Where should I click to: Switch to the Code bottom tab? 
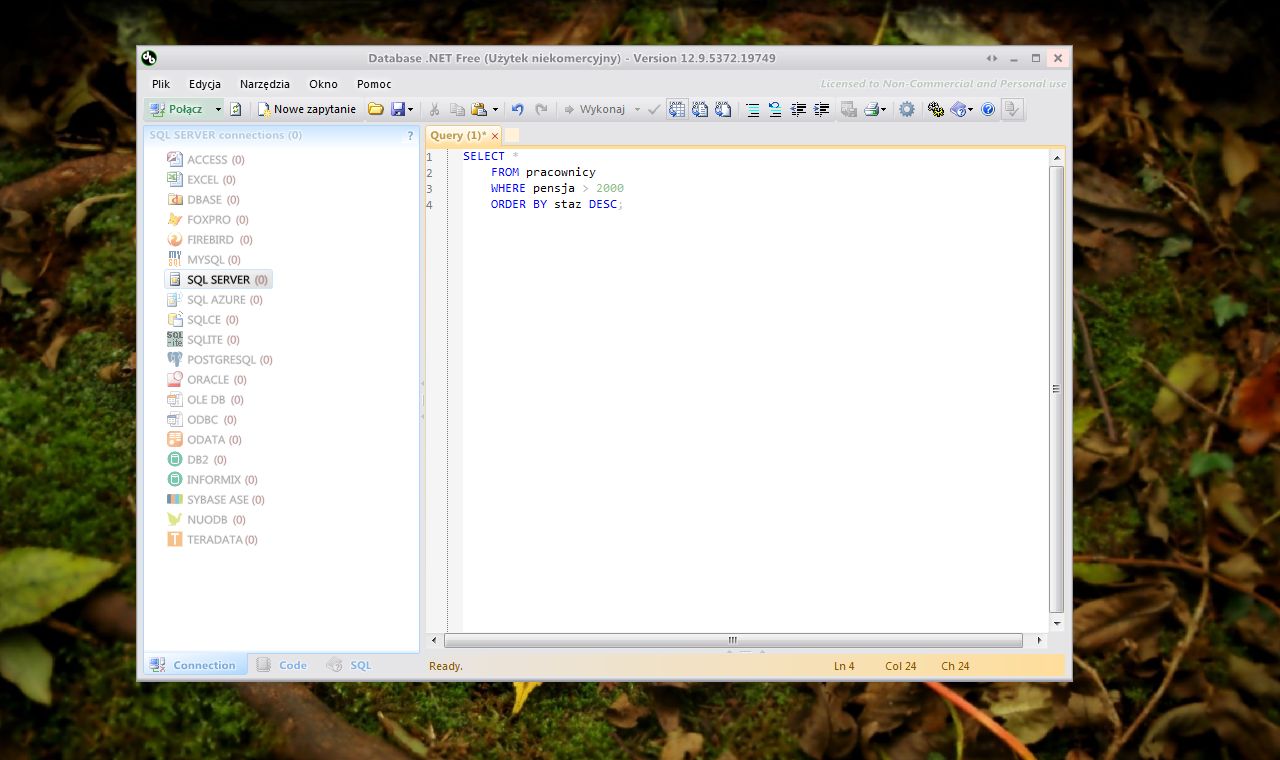coord(282,665)
